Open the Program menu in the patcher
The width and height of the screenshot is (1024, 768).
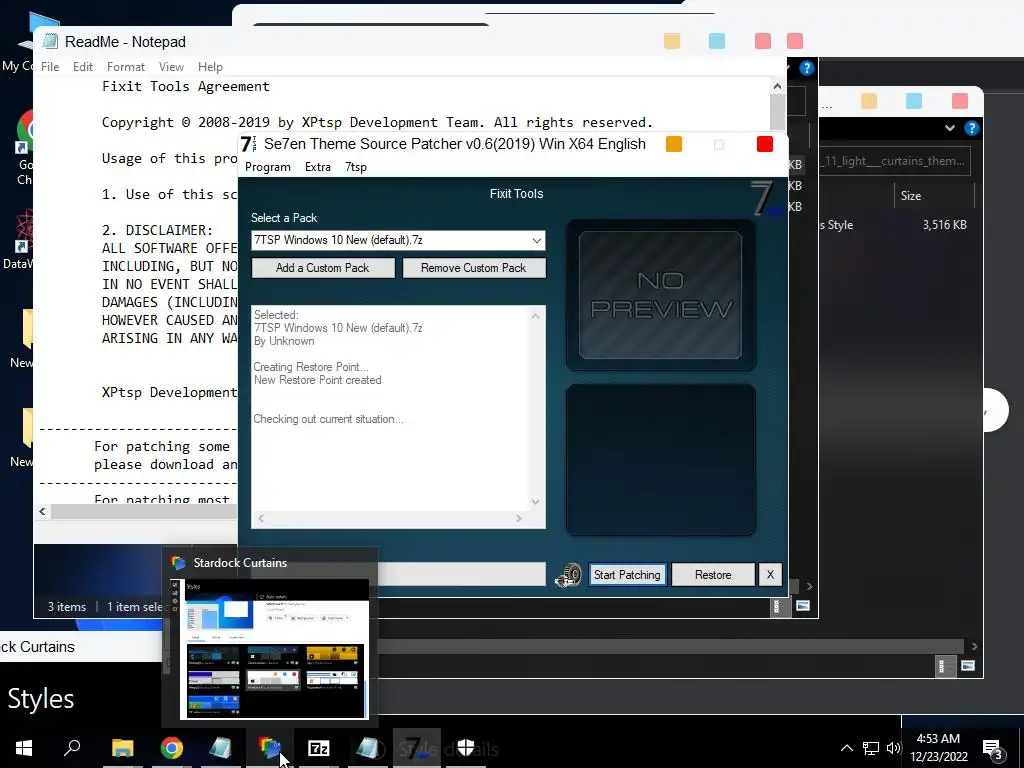tap(268, 167)
